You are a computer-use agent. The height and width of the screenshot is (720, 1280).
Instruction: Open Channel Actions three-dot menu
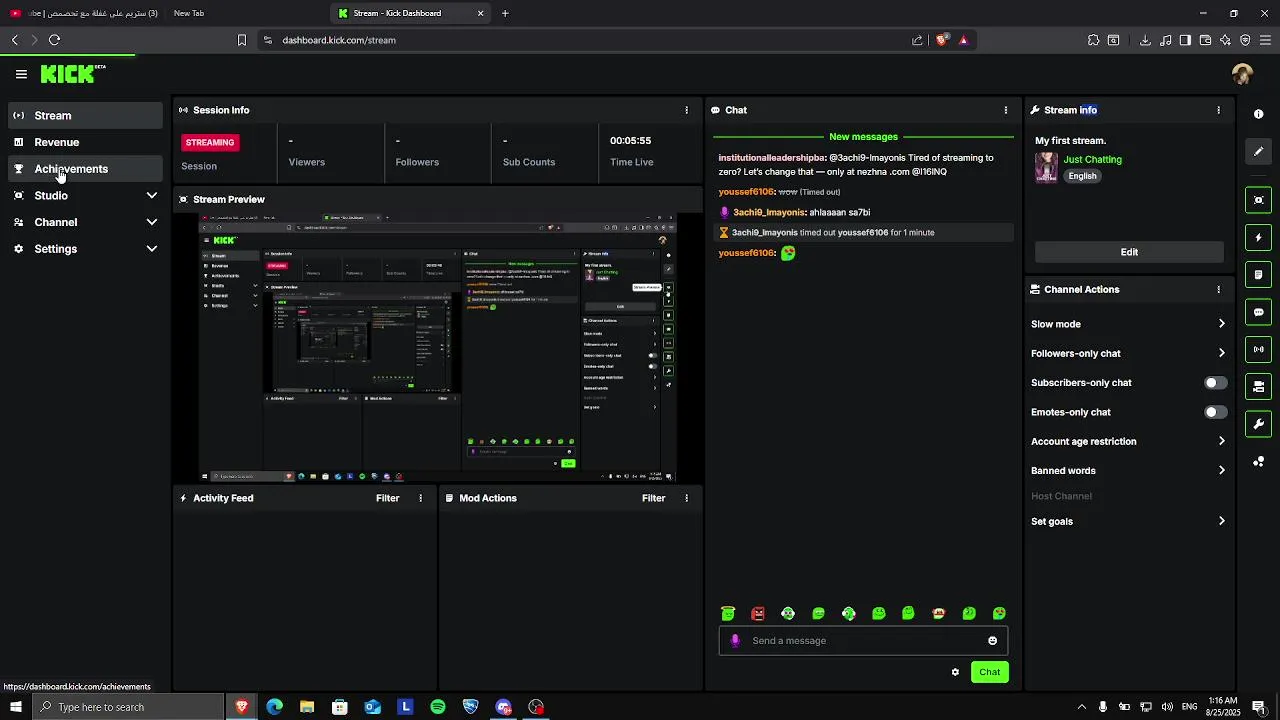pyautogui.click(x=1218, y=289)
